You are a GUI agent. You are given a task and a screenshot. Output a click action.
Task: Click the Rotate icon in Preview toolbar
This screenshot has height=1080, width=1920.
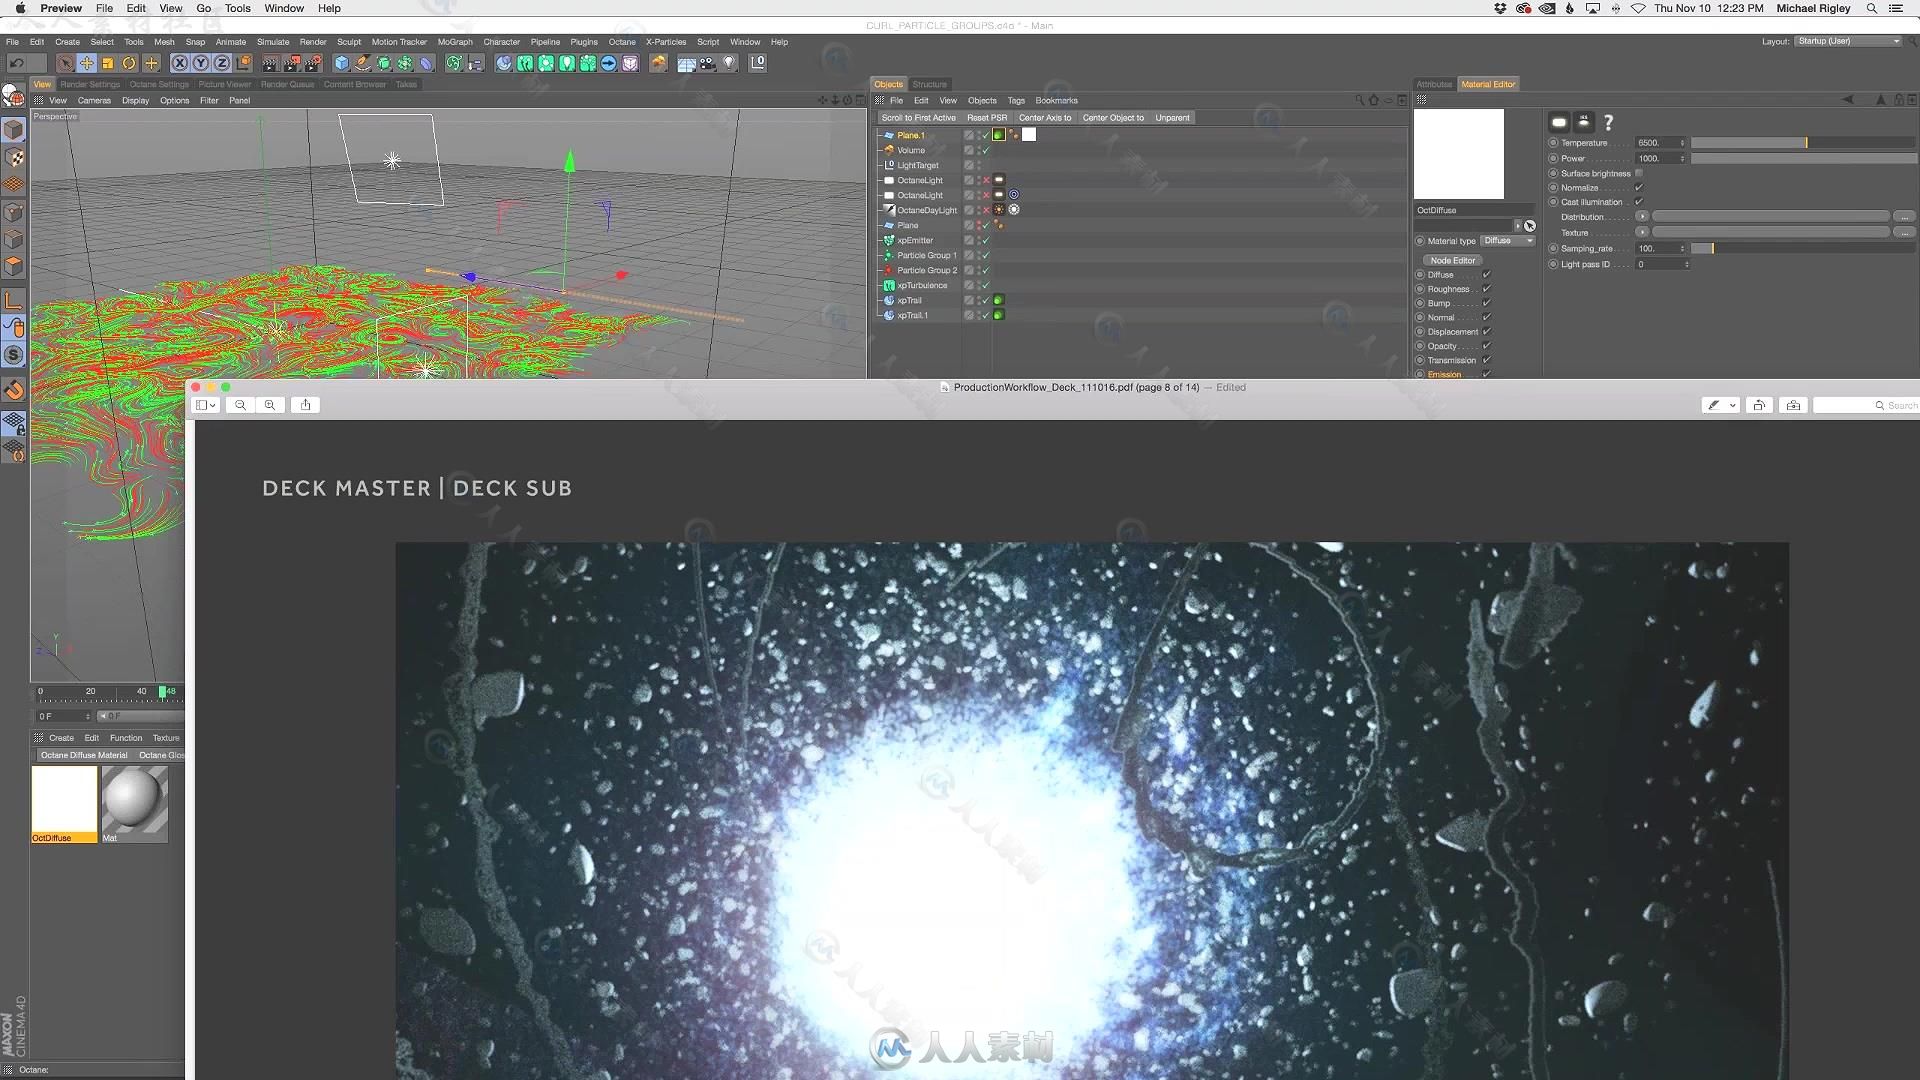[1759, 405]
